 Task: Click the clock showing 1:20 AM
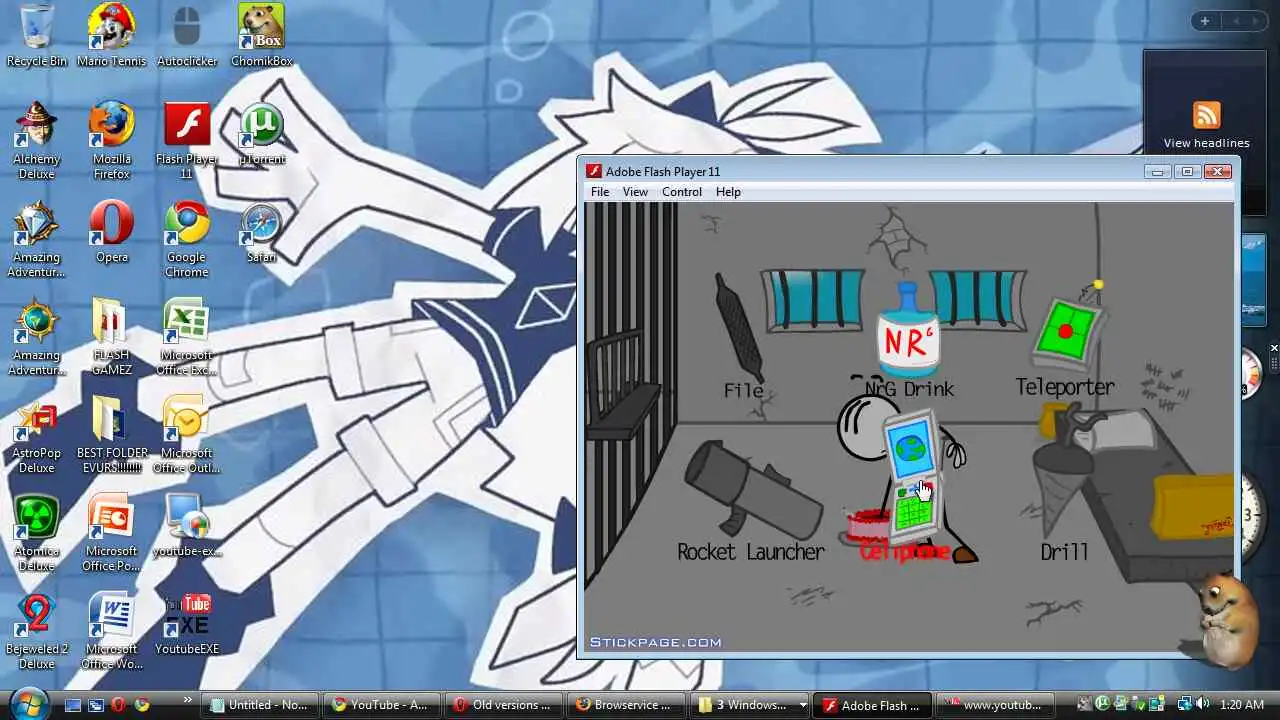1242,705
